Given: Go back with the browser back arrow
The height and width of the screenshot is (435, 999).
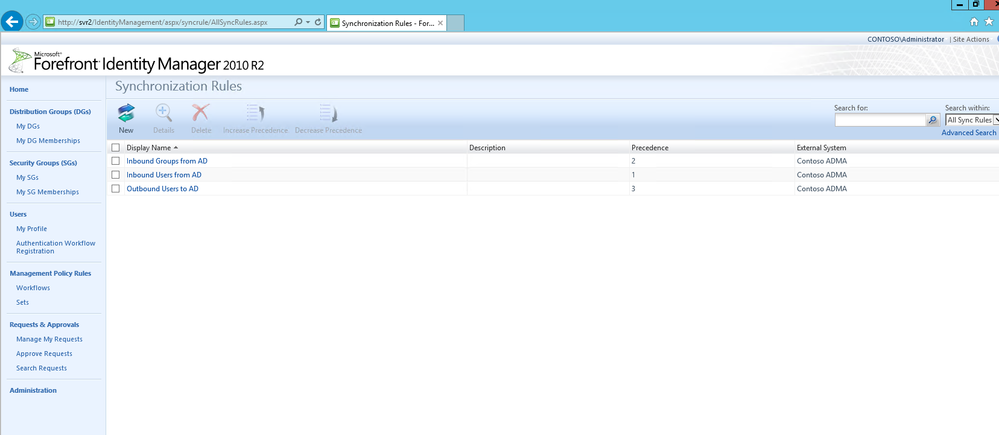Looking at the screenshot, I should point(11,22).
